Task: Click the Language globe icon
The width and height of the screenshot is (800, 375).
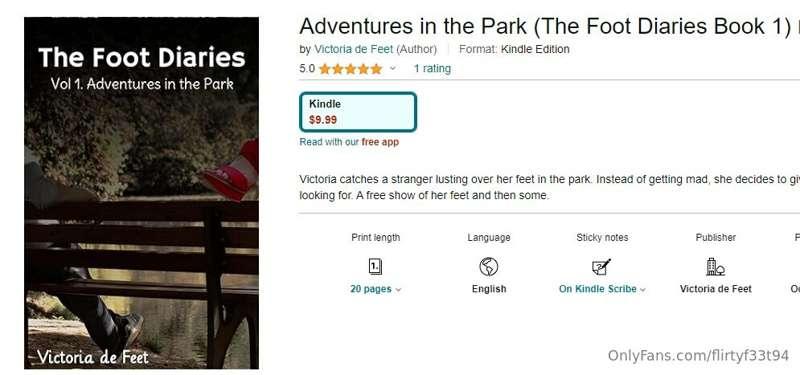Action: [x=488, y=266]
